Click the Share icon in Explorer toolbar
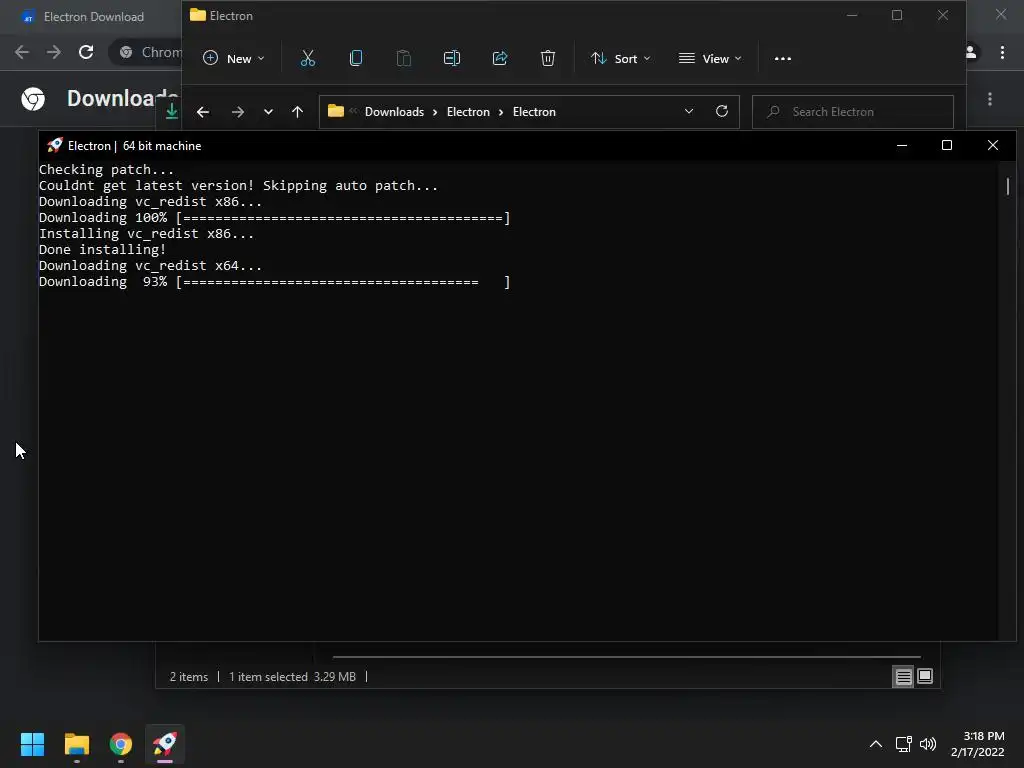This screenshot has width=1024, height=768. [500, 58]
